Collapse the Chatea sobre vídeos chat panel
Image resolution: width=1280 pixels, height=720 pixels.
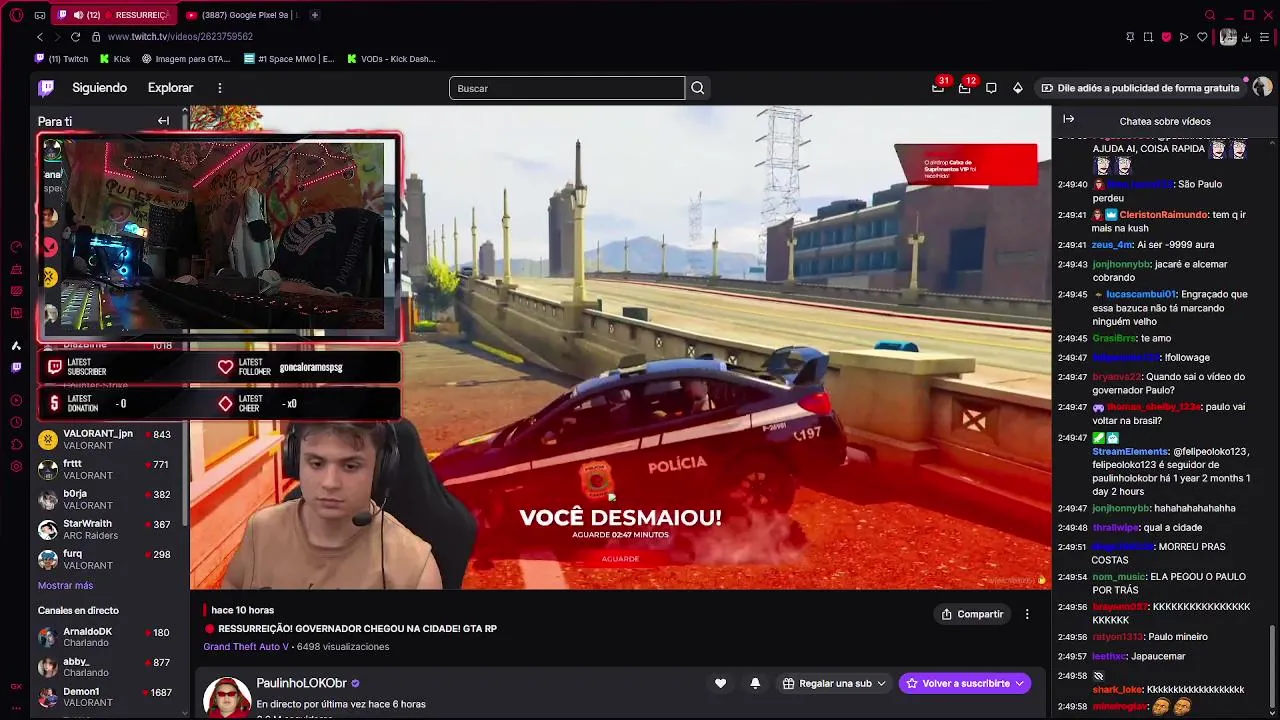(1068, 119)
